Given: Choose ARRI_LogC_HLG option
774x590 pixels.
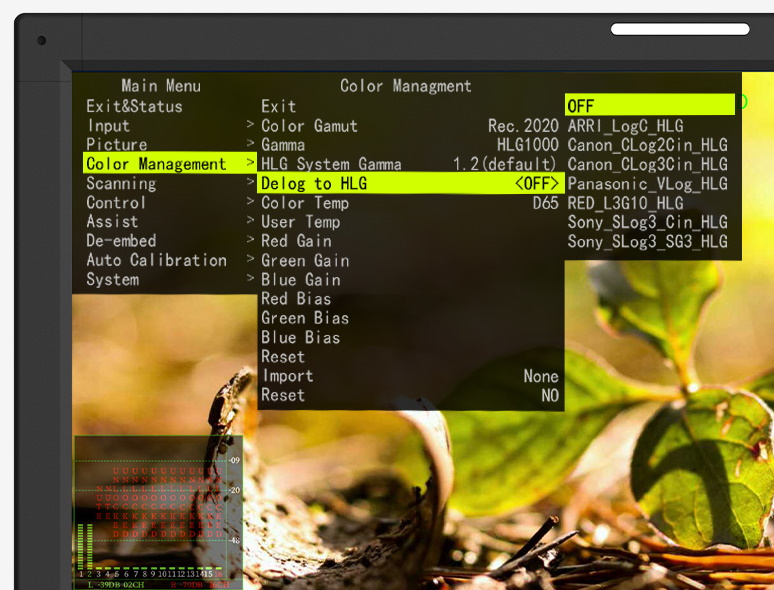Looking at the screenshot, I should click(625, 126).
